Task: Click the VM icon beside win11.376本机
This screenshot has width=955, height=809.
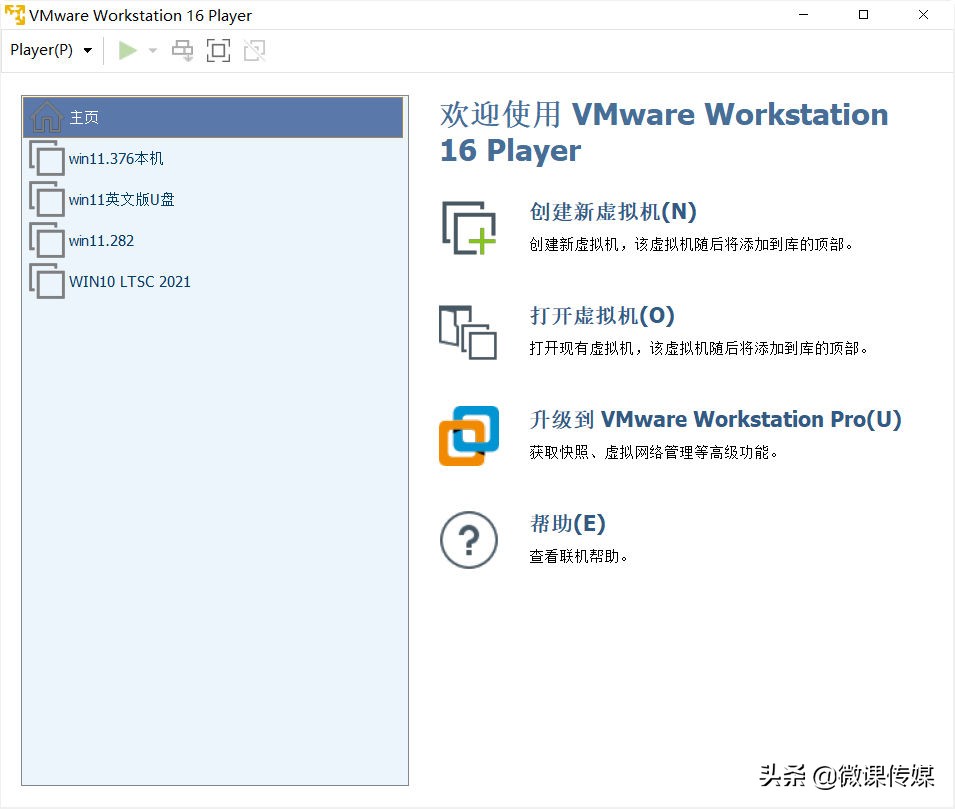Action: (46, 158)
